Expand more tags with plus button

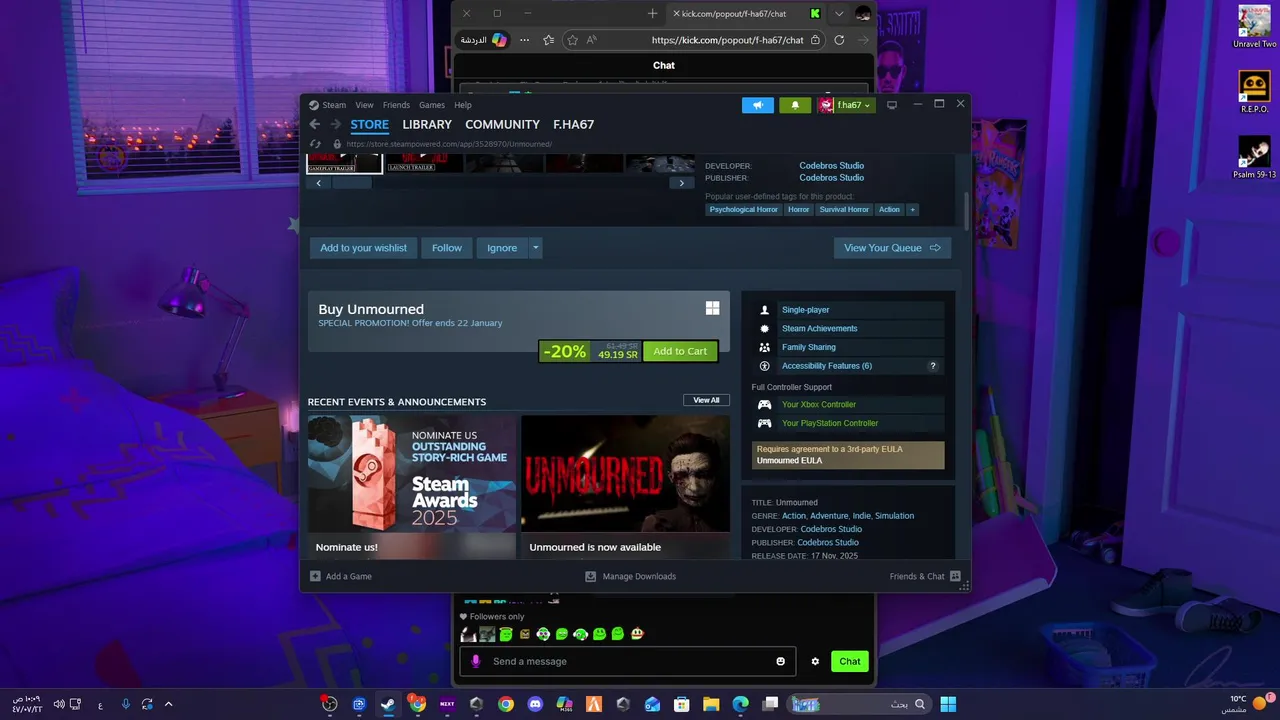pos(912,210)
